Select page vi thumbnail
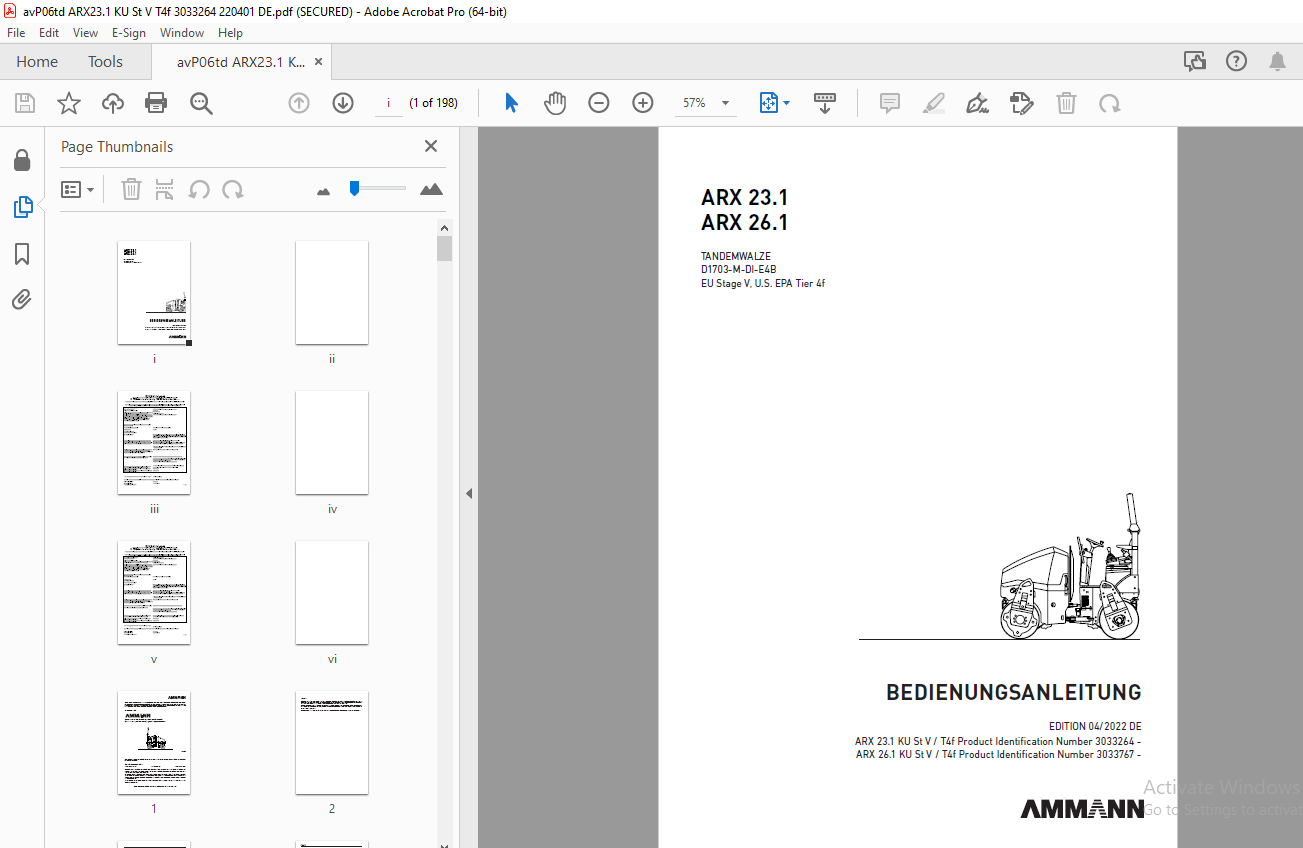 332,593
